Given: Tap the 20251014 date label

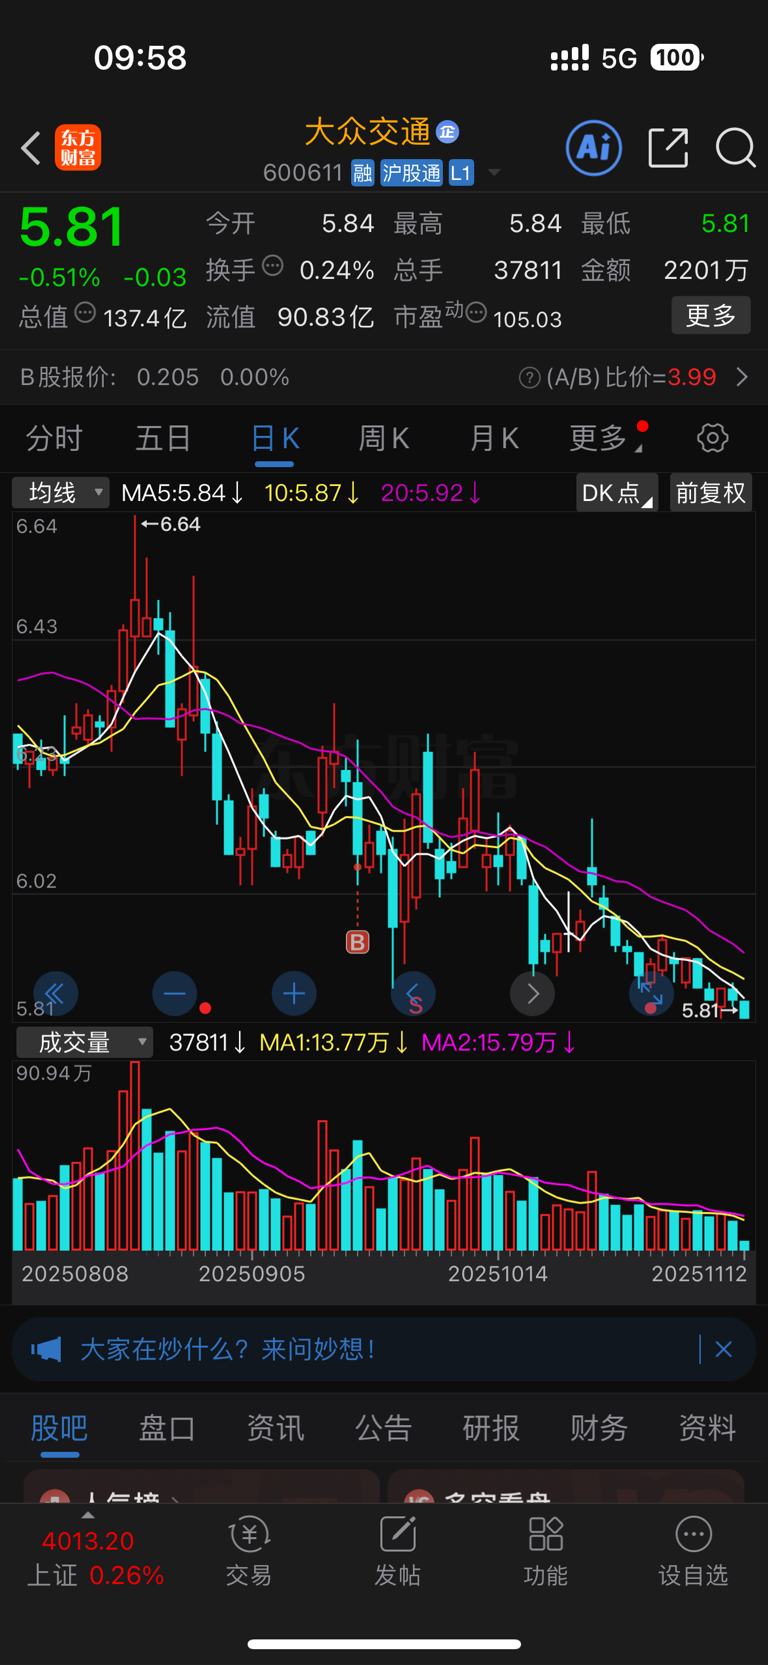Looking at the screenshot, I should [x=498, y=1274].
